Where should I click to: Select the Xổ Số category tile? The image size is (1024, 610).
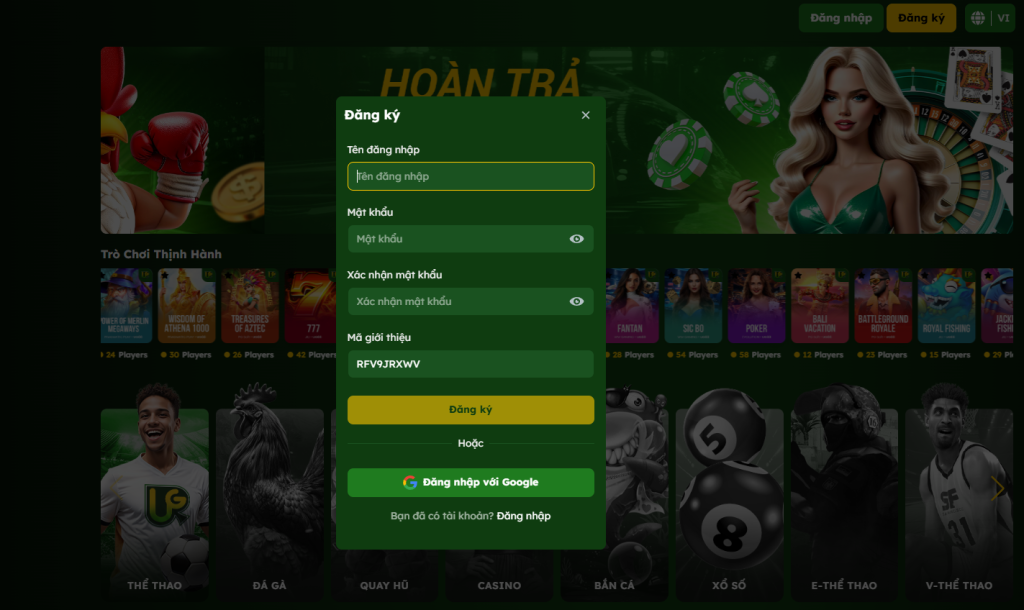(729, 503)
